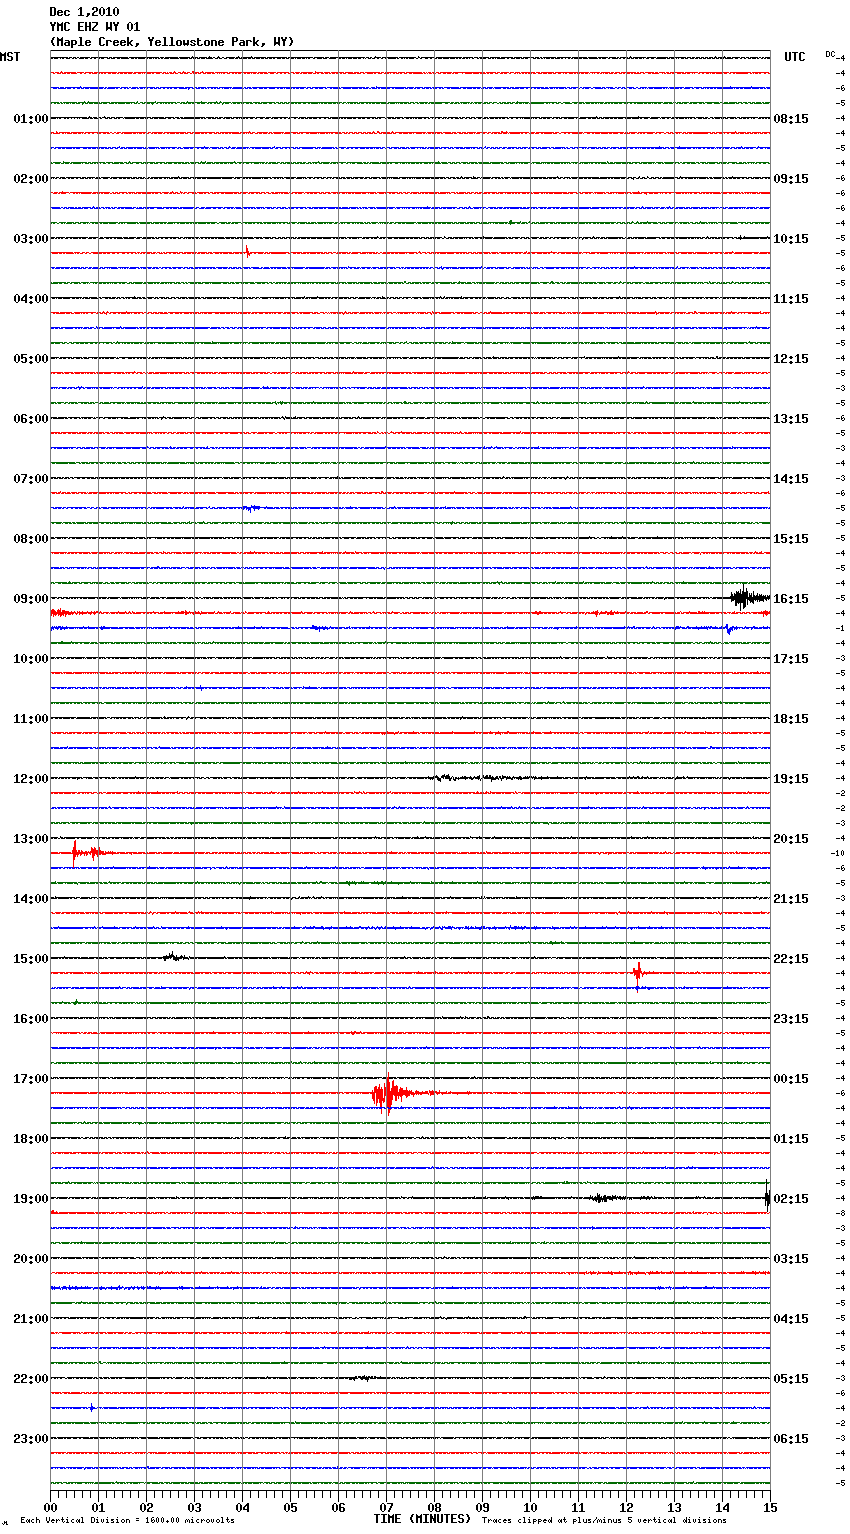Click the "11:00" MST time label
The width and height of the screenshot is (850, 1534).
point(31,719)
